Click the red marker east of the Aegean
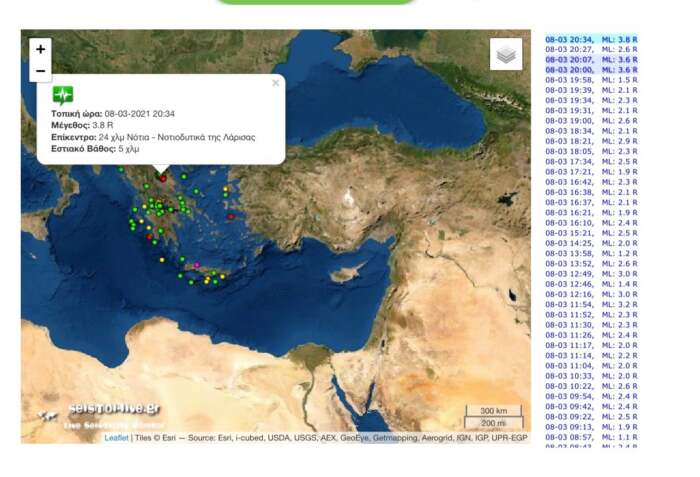700x477 pixels. (x=231, y=216)
